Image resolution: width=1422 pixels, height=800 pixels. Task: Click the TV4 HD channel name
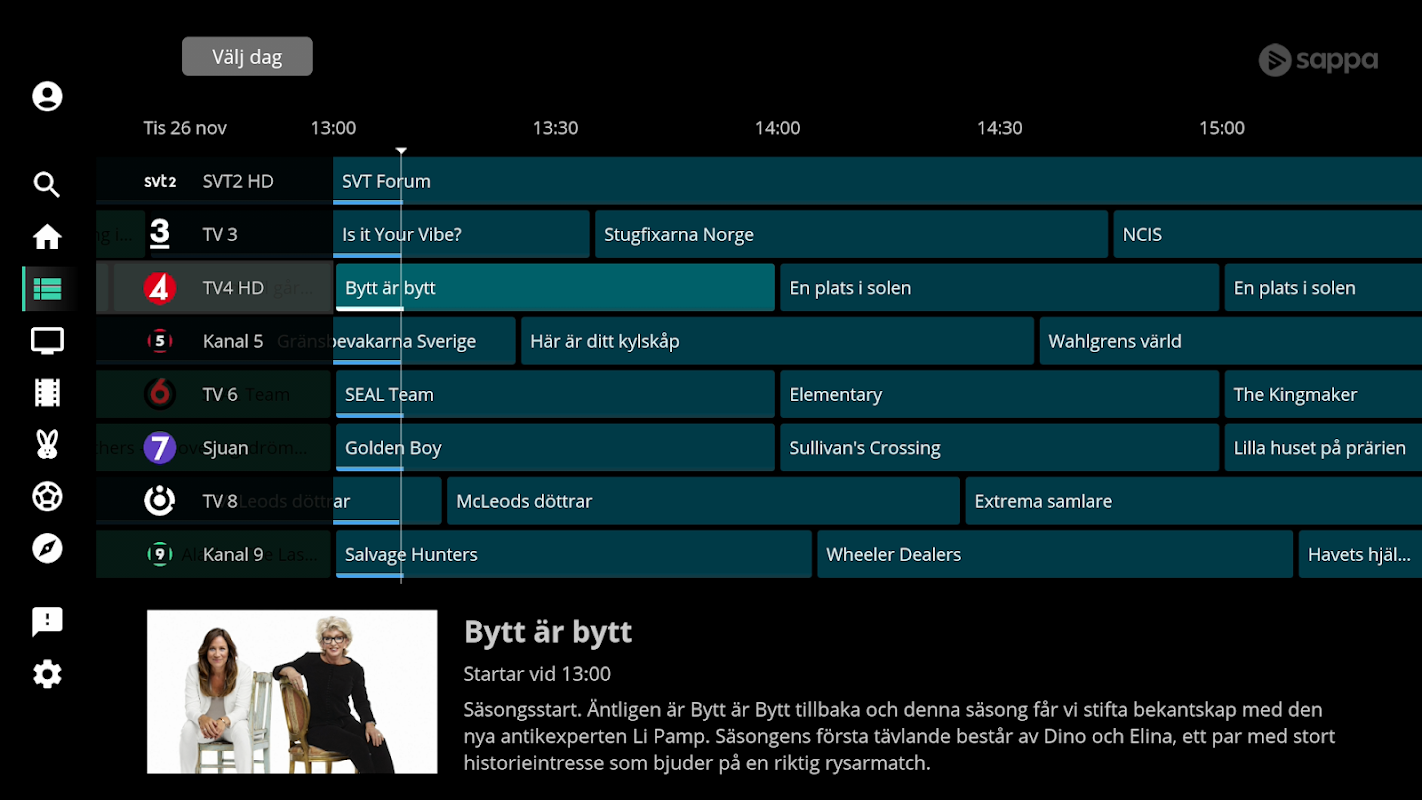click(x=233, y=288)
